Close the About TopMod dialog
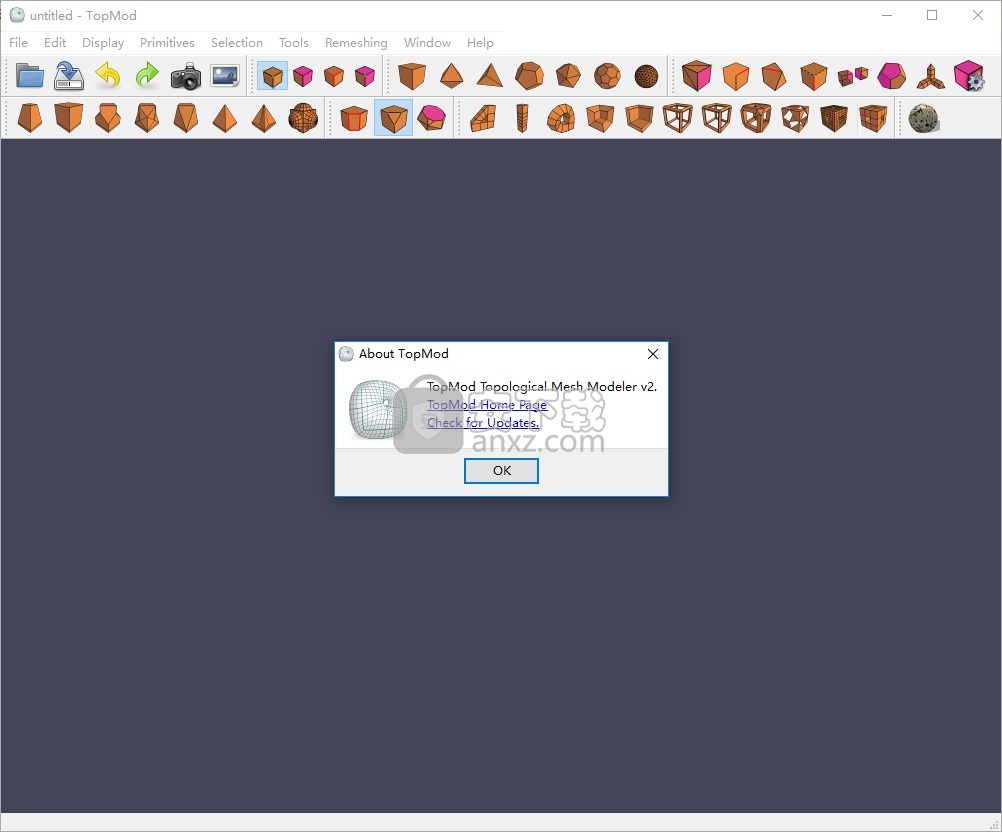The height and width of the screenshot is (832, 1002). coord(652,354)
